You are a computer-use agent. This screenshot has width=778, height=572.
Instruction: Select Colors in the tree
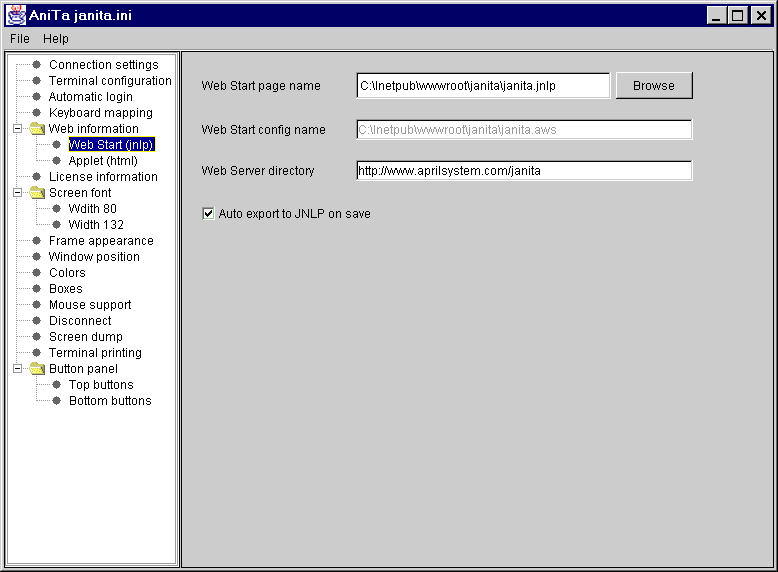pos(67,273)
